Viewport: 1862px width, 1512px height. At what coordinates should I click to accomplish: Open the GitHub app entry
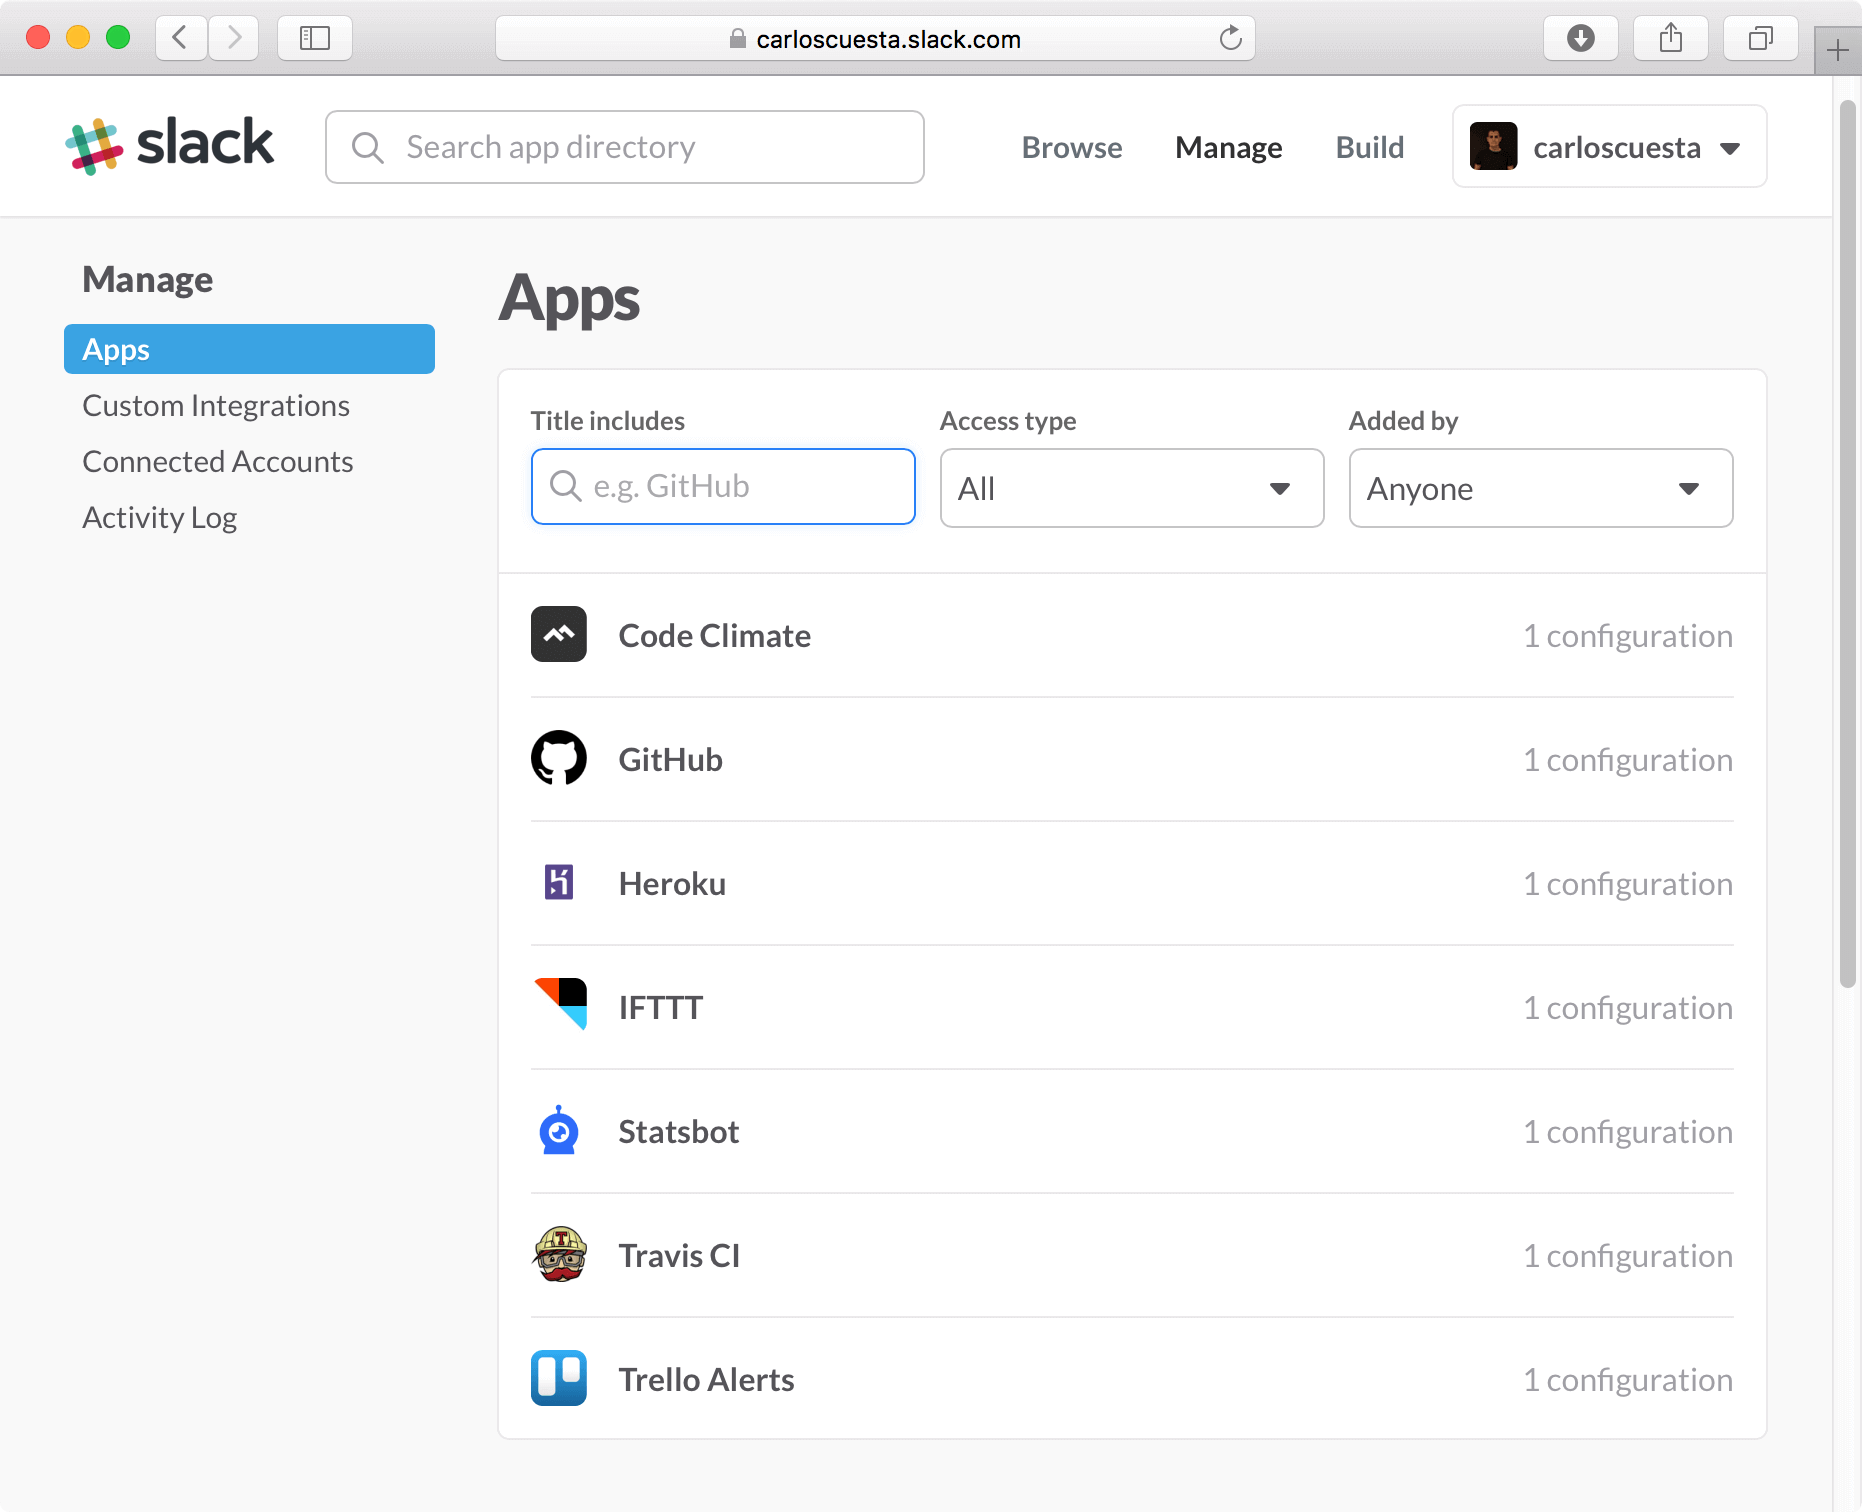point(1132,759)
